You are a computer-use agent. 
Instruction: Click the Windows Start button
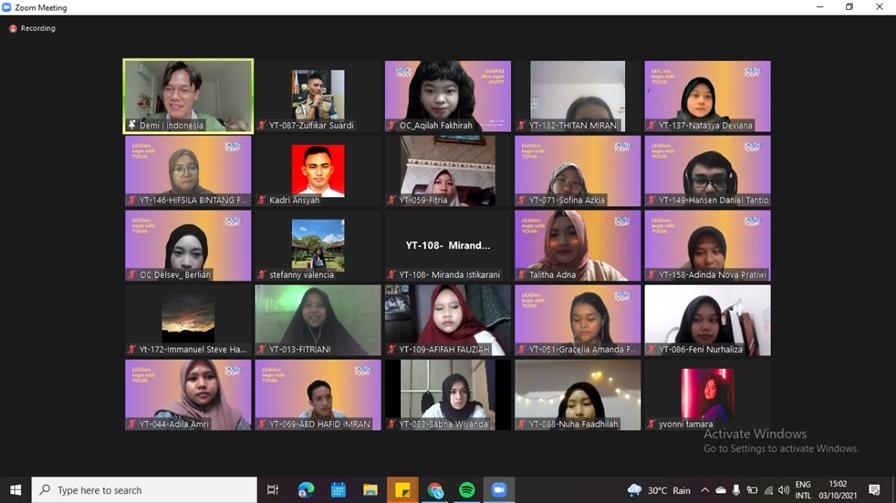coord(15,490)
